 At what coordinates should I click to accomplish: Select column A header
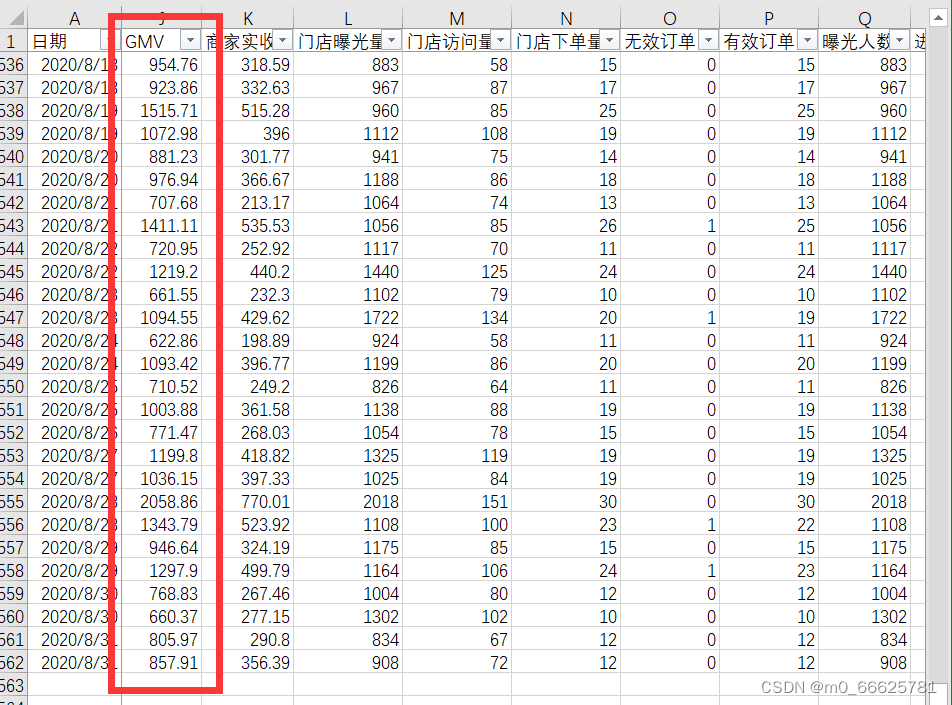coord(75,19)
